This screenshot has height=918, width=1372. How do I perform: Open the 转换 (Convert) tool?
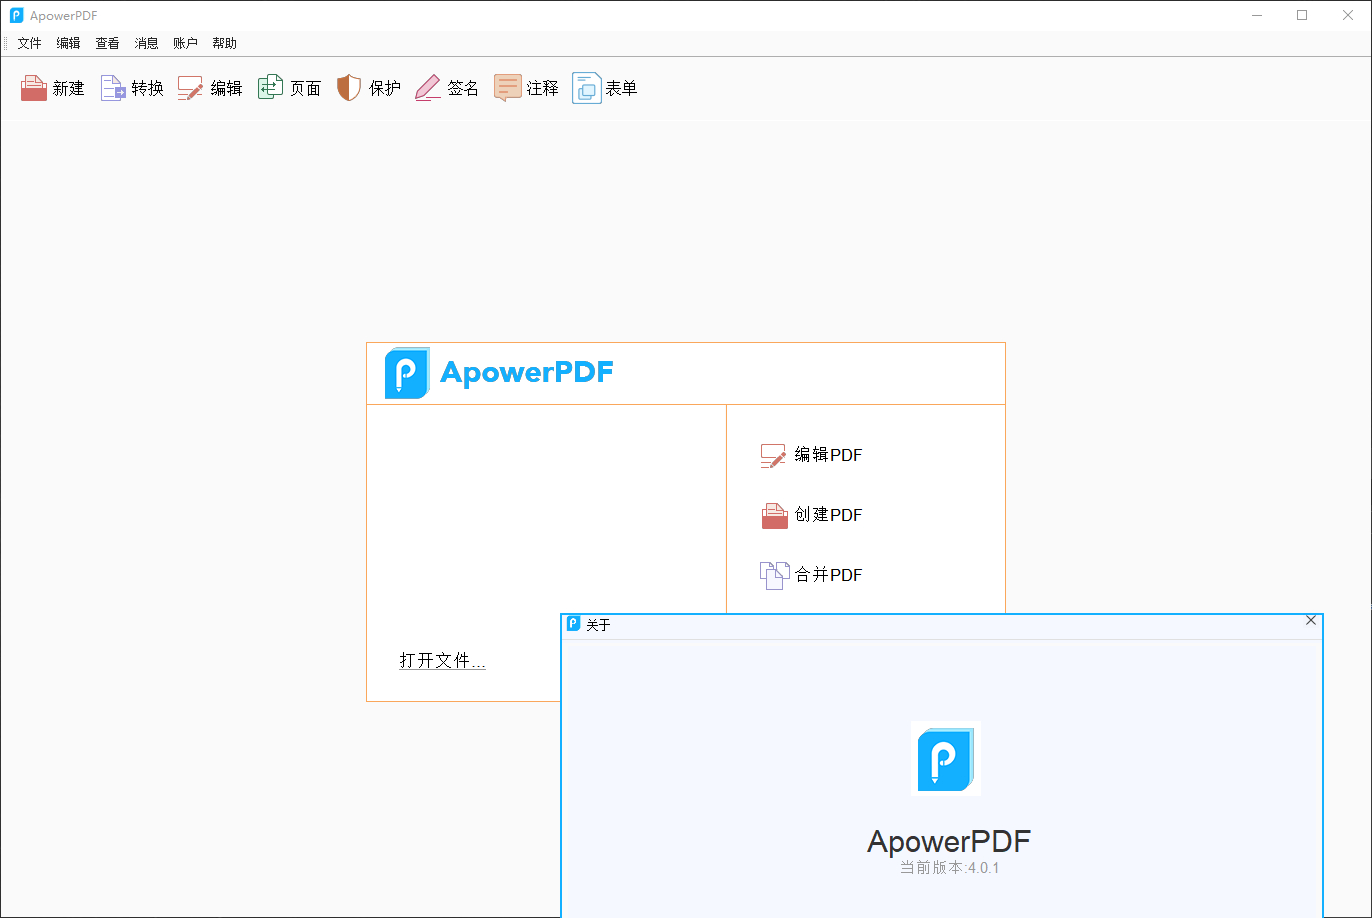pyautogui.click(x=113, y=88)
